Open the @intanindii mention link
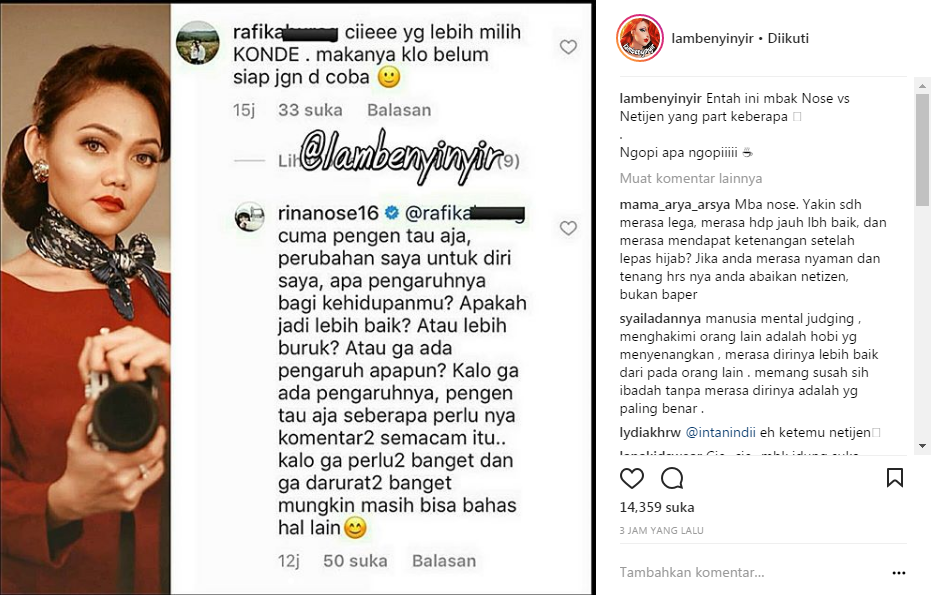Screen dimensions: 931x595 [x=720, y=432]
